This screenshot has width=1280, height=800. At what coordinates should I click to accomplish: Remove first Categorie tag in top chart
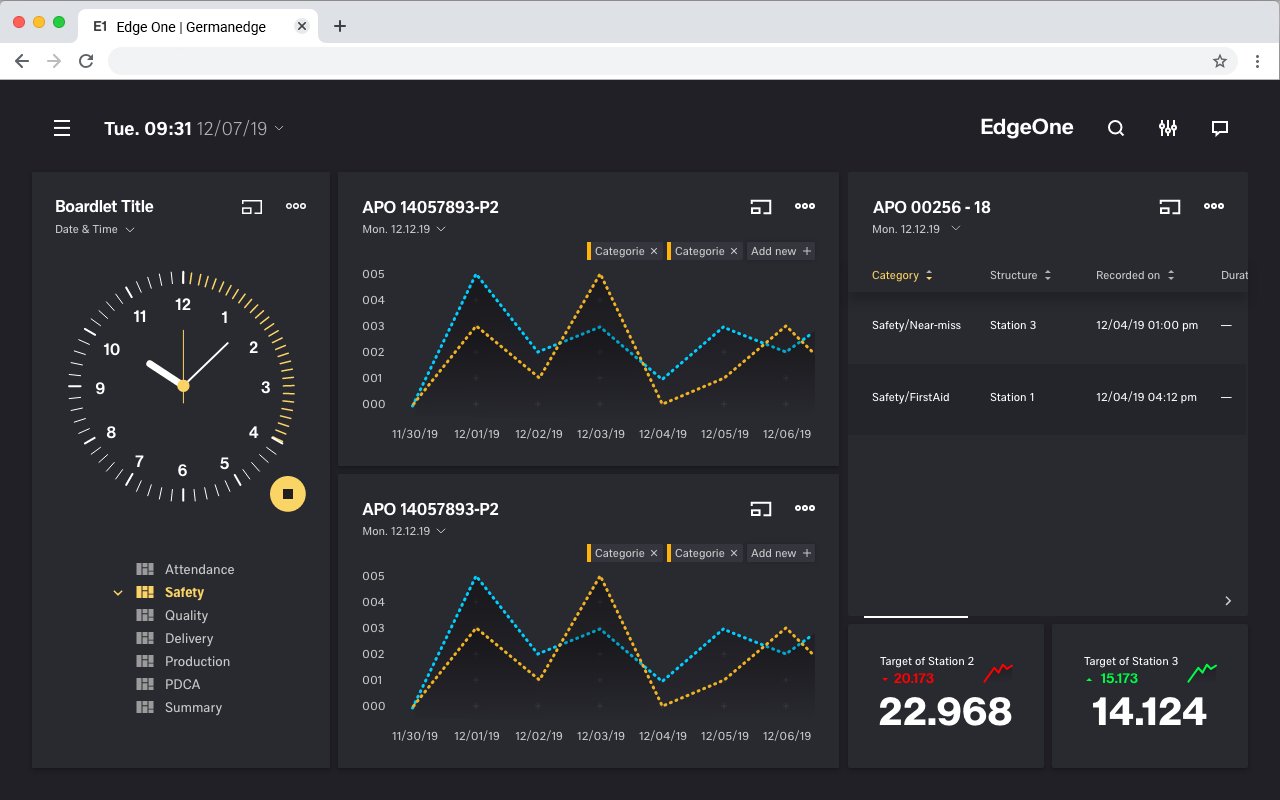pyautogui.click(x=654, y=252)
